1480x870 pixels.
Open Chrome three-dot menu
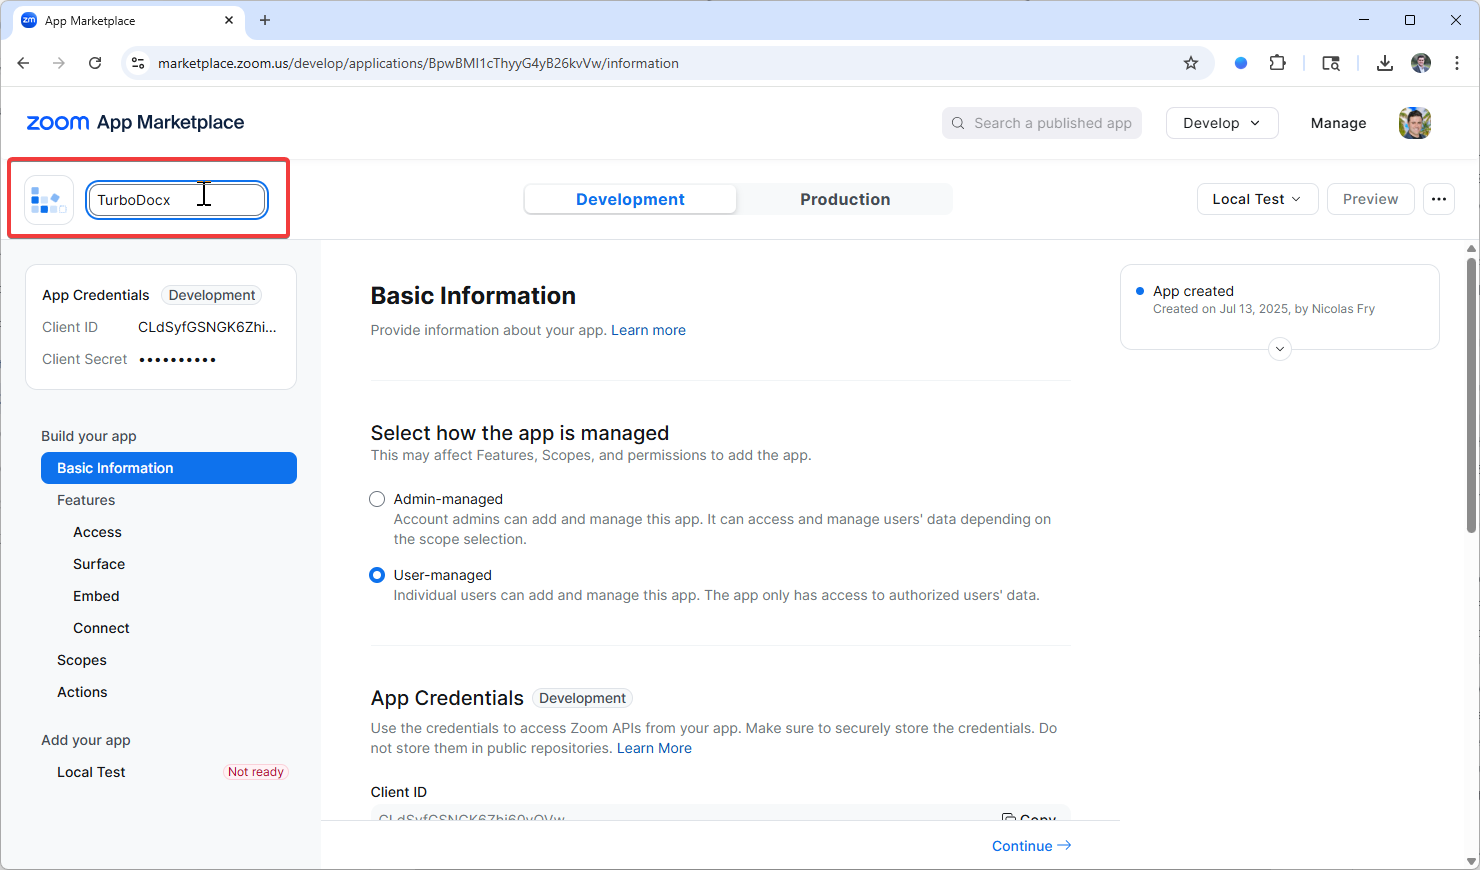coord(1457,63)
